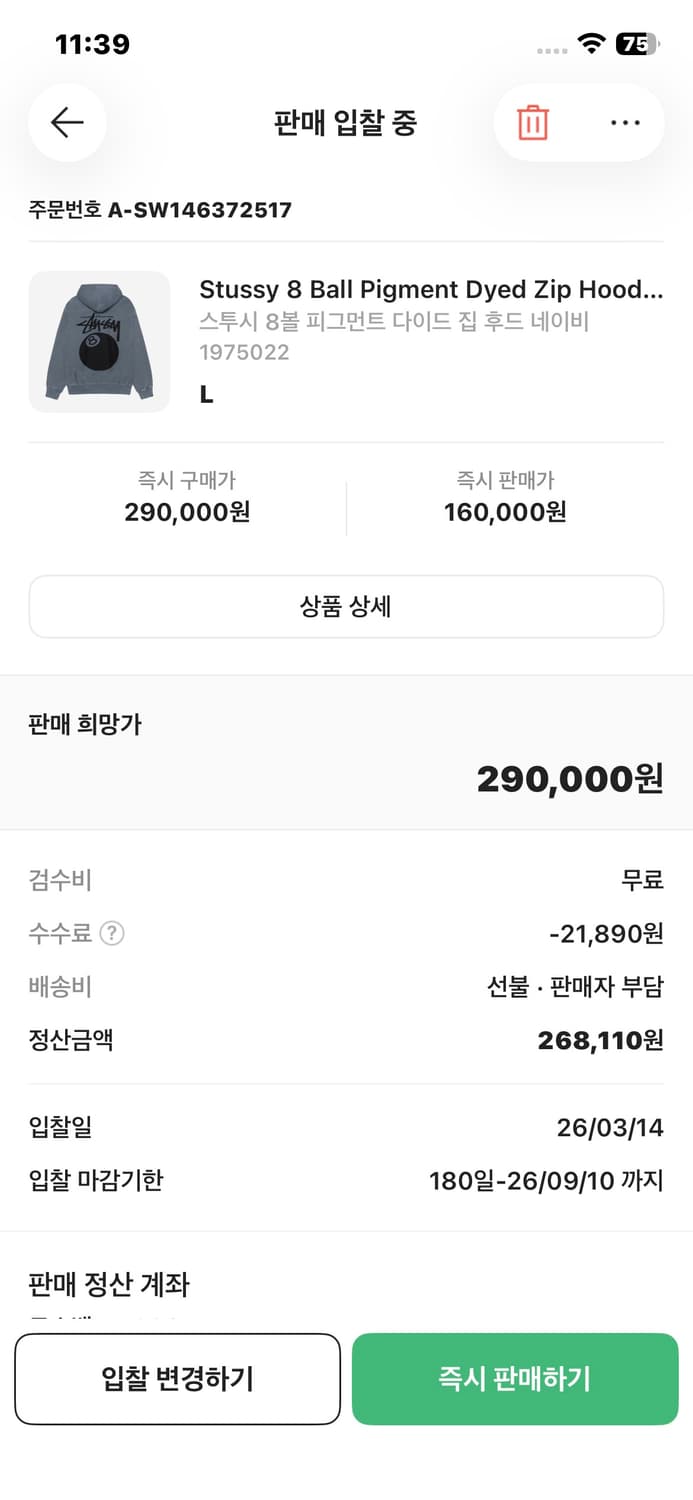Open the more options ellipsis icon
This screenshot has width=693, height=1500.
[x=624, y=122]
